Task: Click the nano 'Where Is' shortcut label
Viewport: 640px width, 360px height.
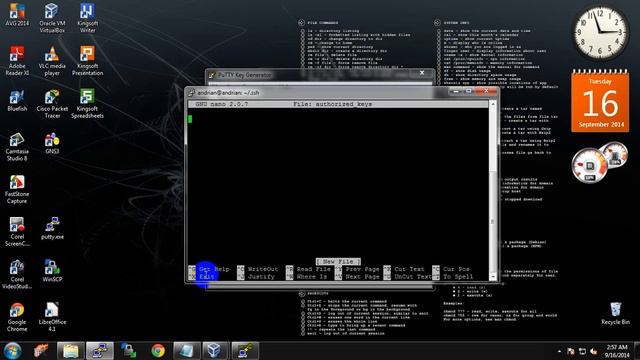Action: pyautogui.click(x=312, y=277)
